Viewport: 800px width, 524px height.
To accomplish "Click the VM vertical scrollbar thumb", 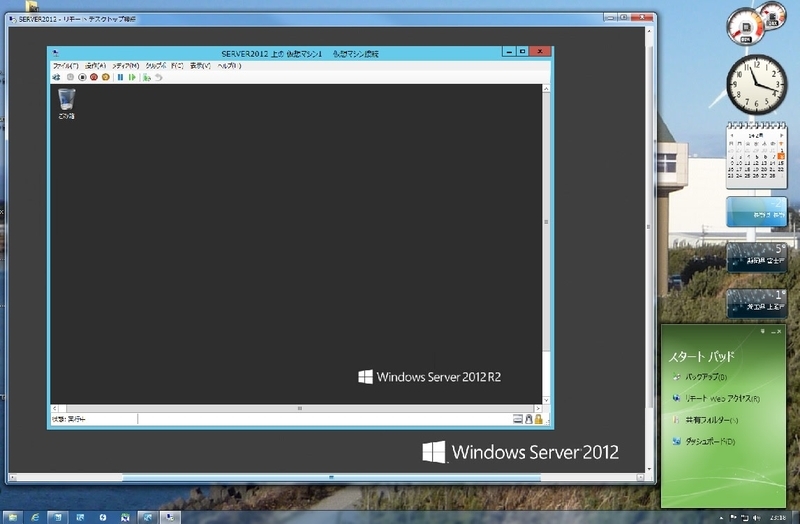I will pyautogui.click(x=546, y=222).
